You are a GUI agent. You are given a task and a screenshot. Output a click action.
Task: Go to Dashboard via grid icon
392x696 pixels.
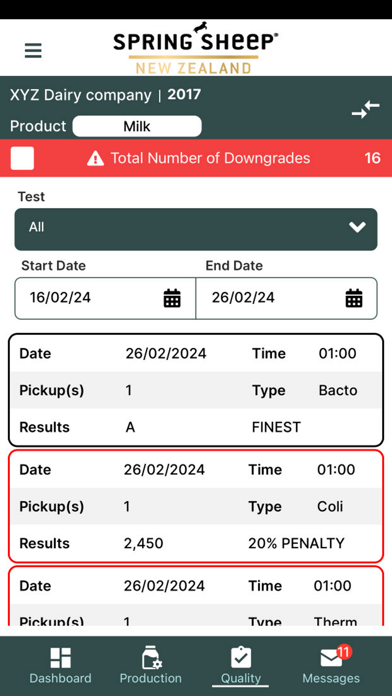click(x=60, y=658)
